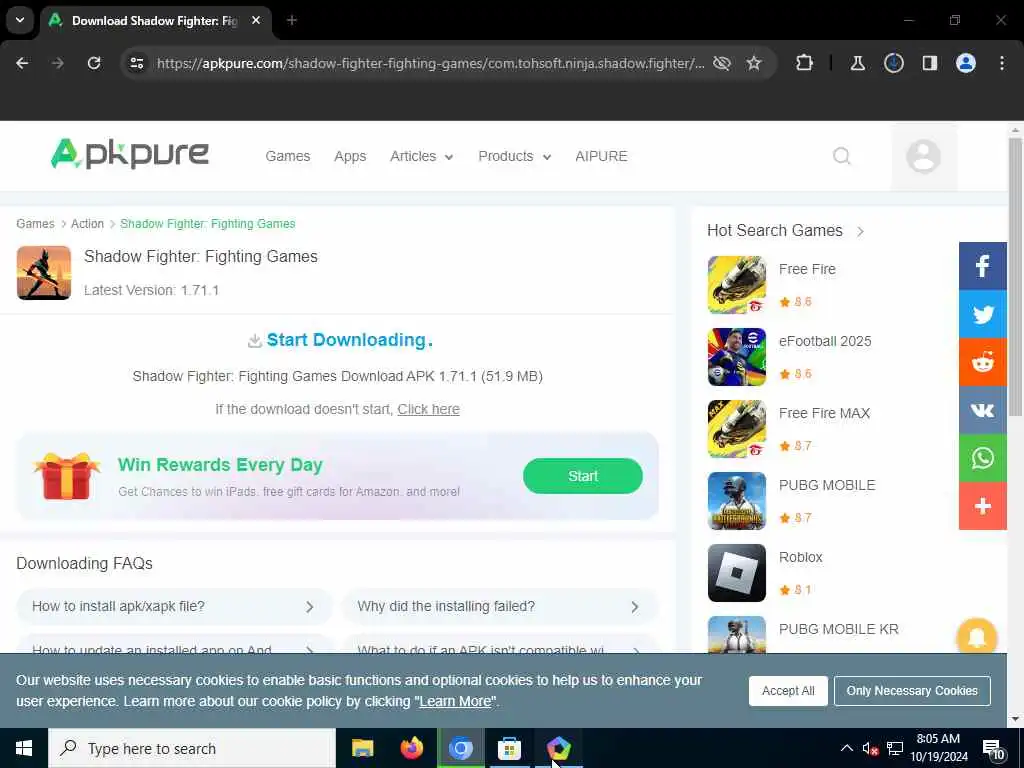Screen dimensions: 1024x768
Task: Click the Games breadcrumb link
Action: 35,223
